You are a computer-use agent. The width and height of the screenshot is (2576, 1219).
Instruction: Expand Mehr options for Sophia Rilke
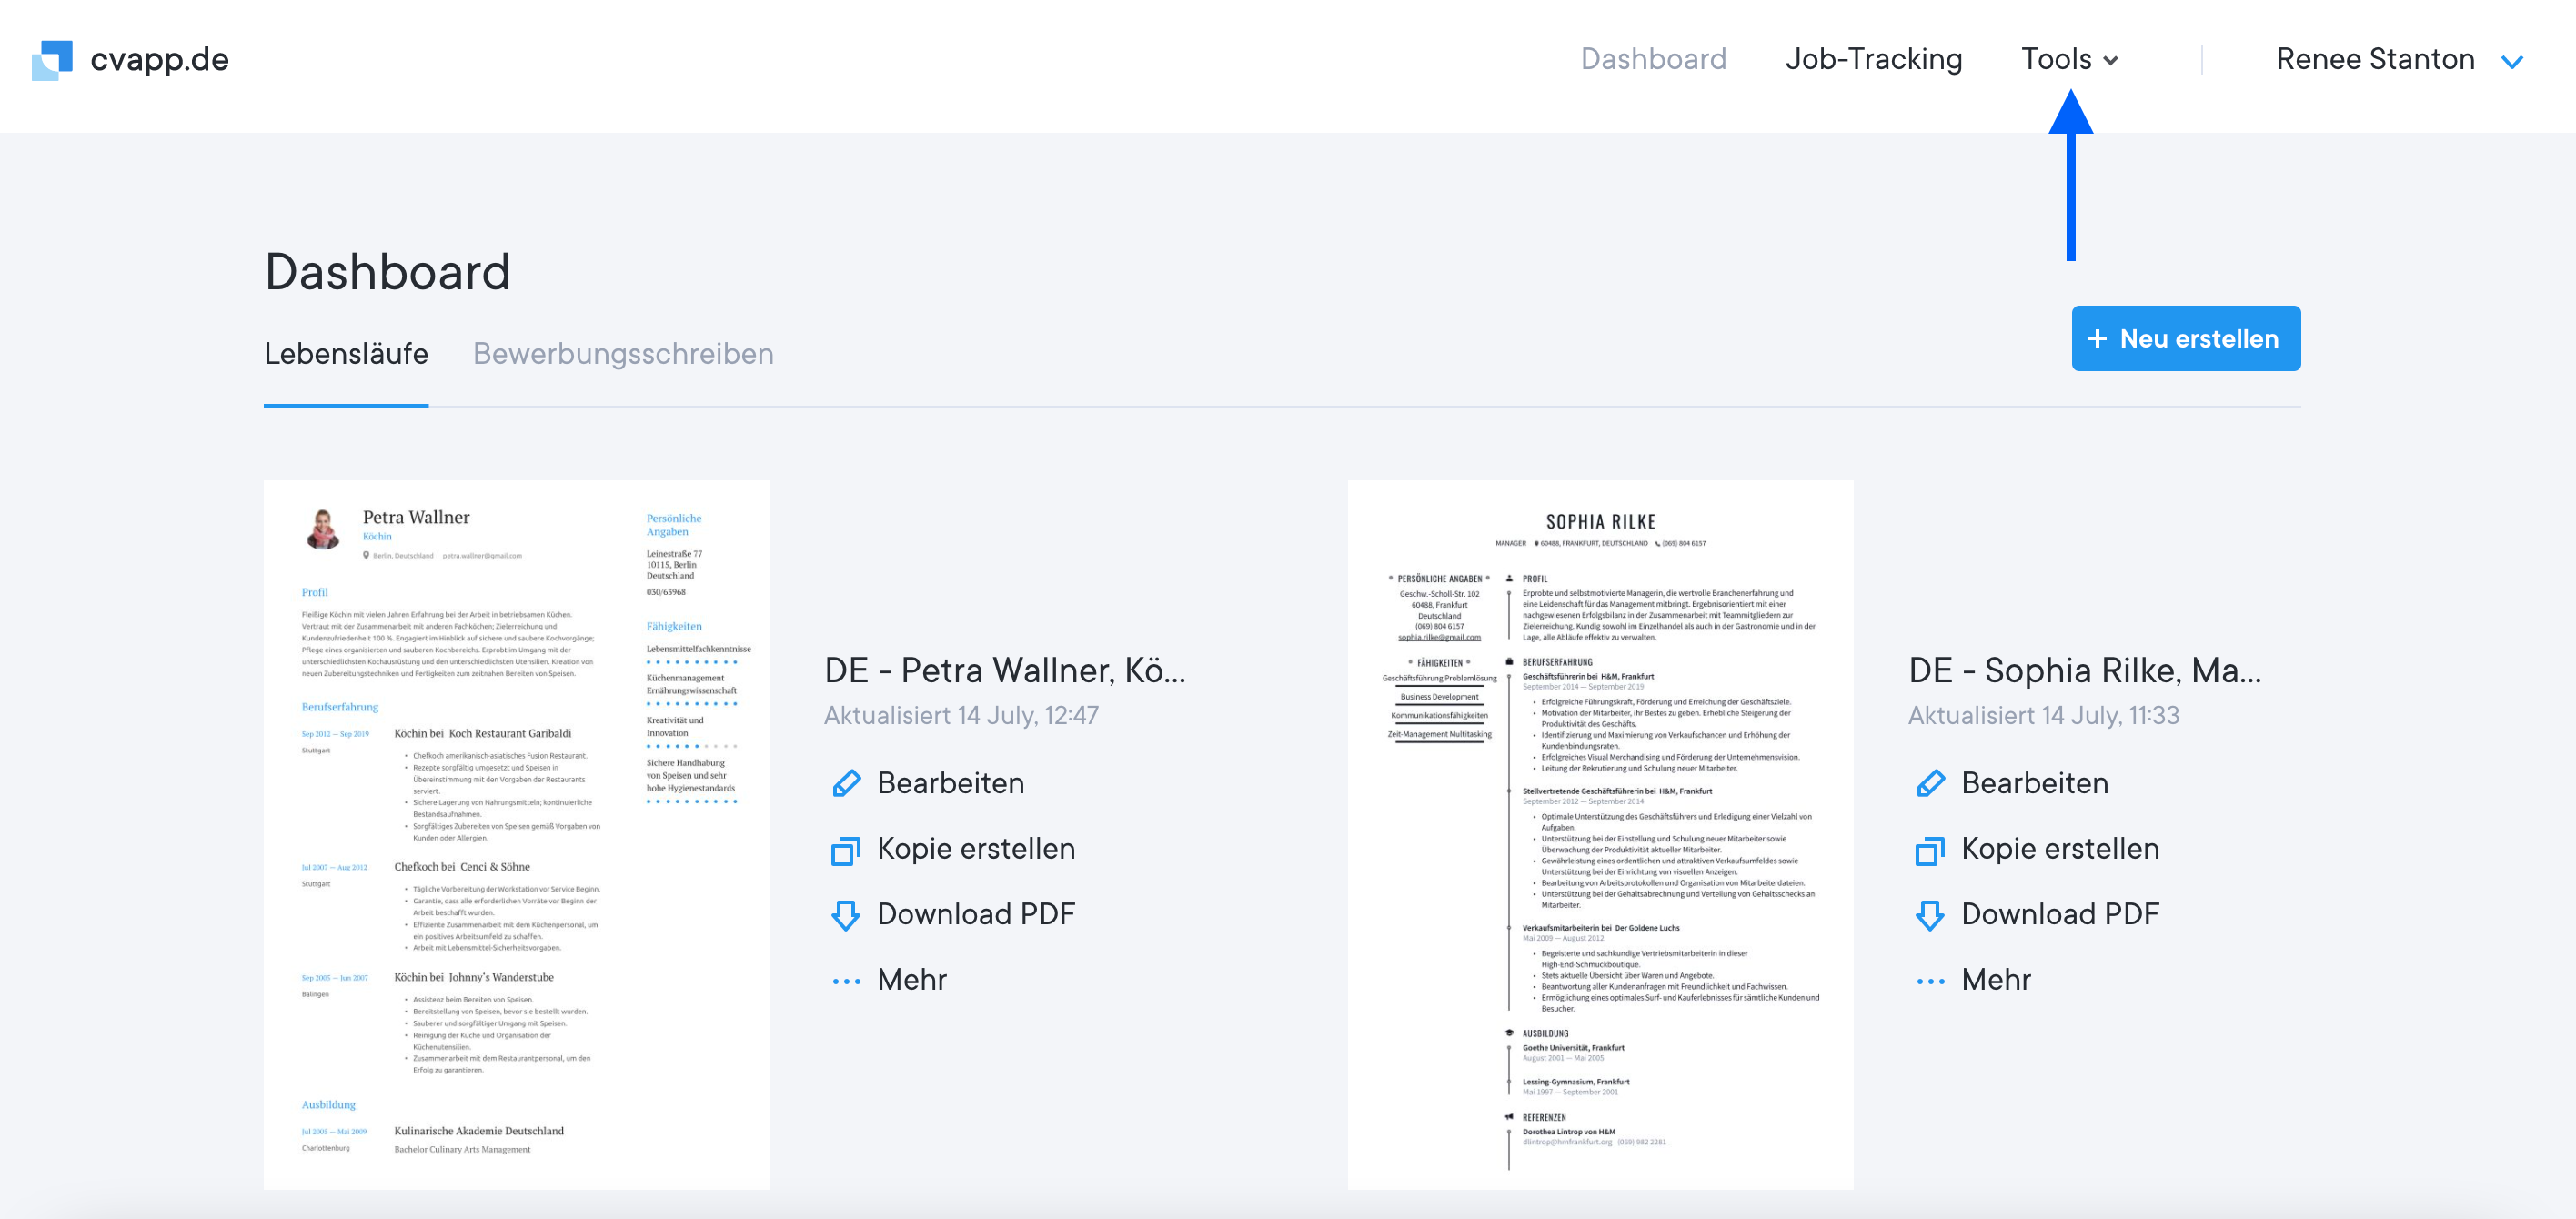coord(1995,980)
